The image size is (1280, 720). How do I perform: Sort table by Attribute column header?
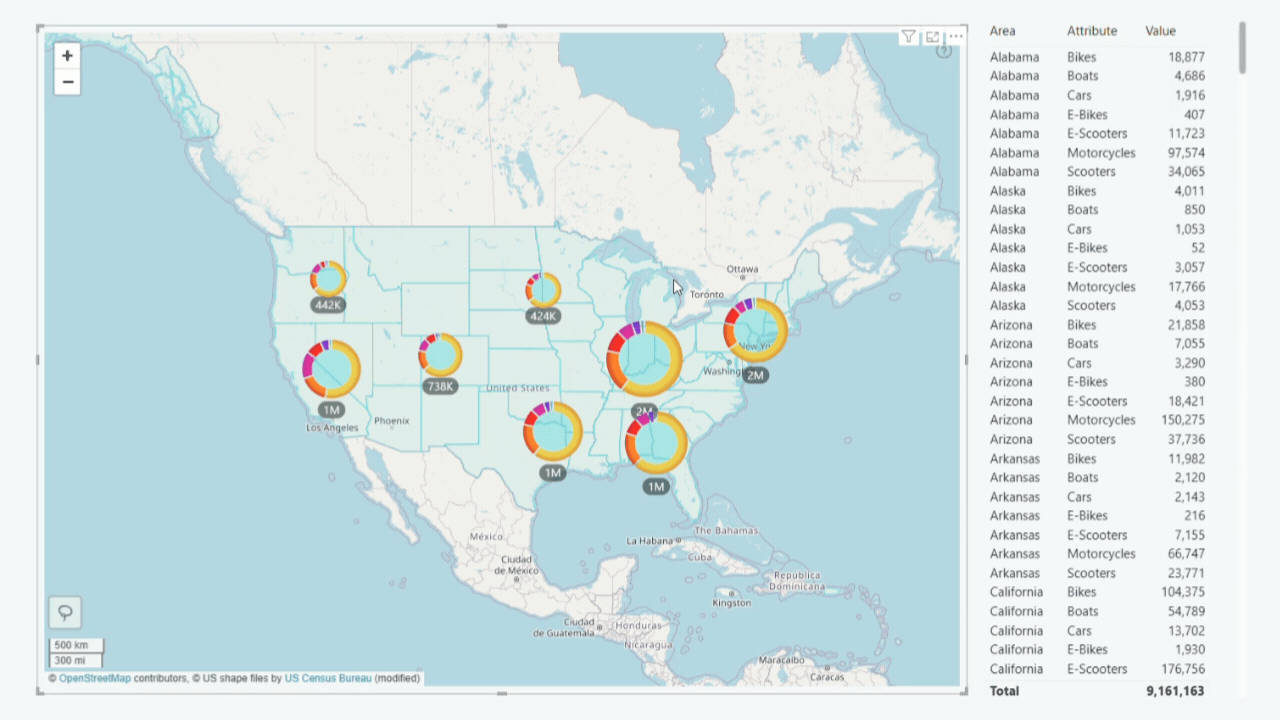pyautogui.click(x=1091, y=31)
